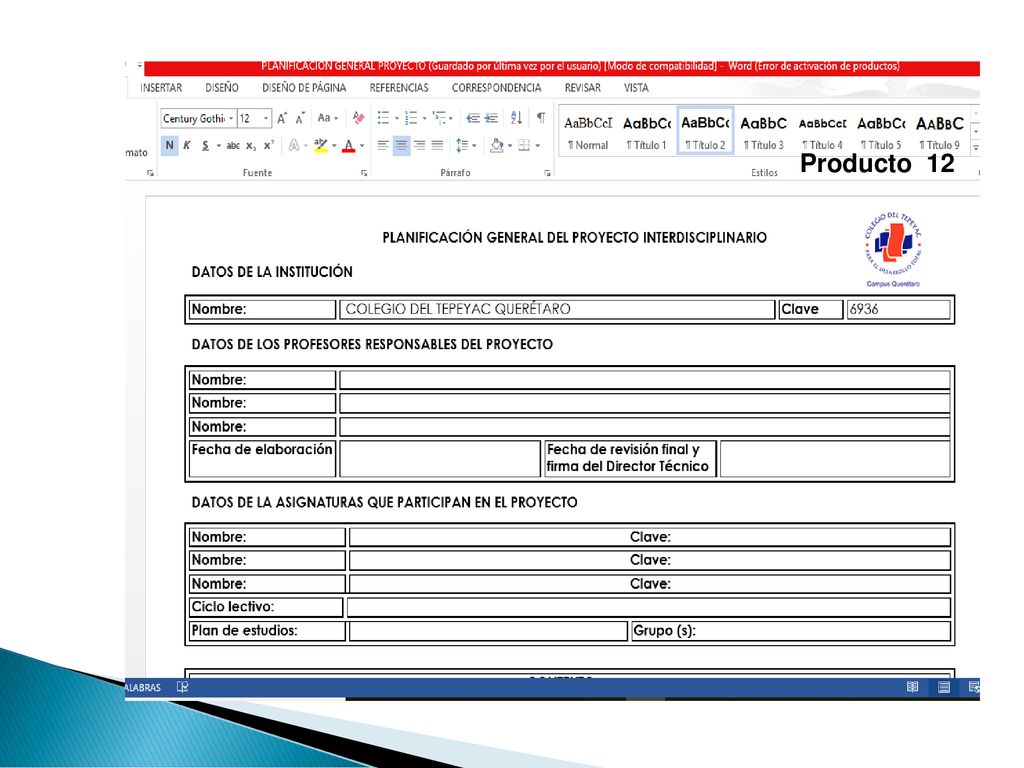
Task: Switch to INSERTAR tab
Action: click(x=161, y=88)
